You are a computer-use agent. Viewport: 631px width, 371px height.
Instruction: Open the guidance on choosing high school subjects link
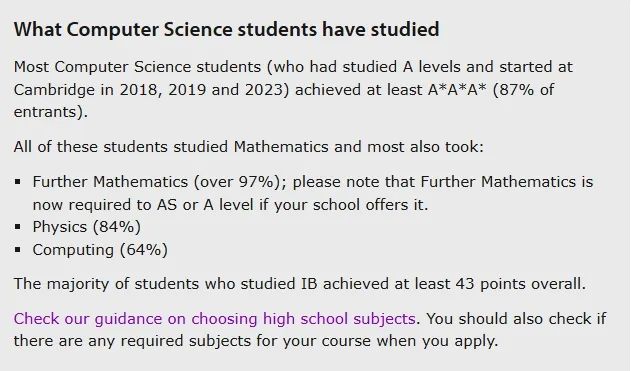click(214, 319)
